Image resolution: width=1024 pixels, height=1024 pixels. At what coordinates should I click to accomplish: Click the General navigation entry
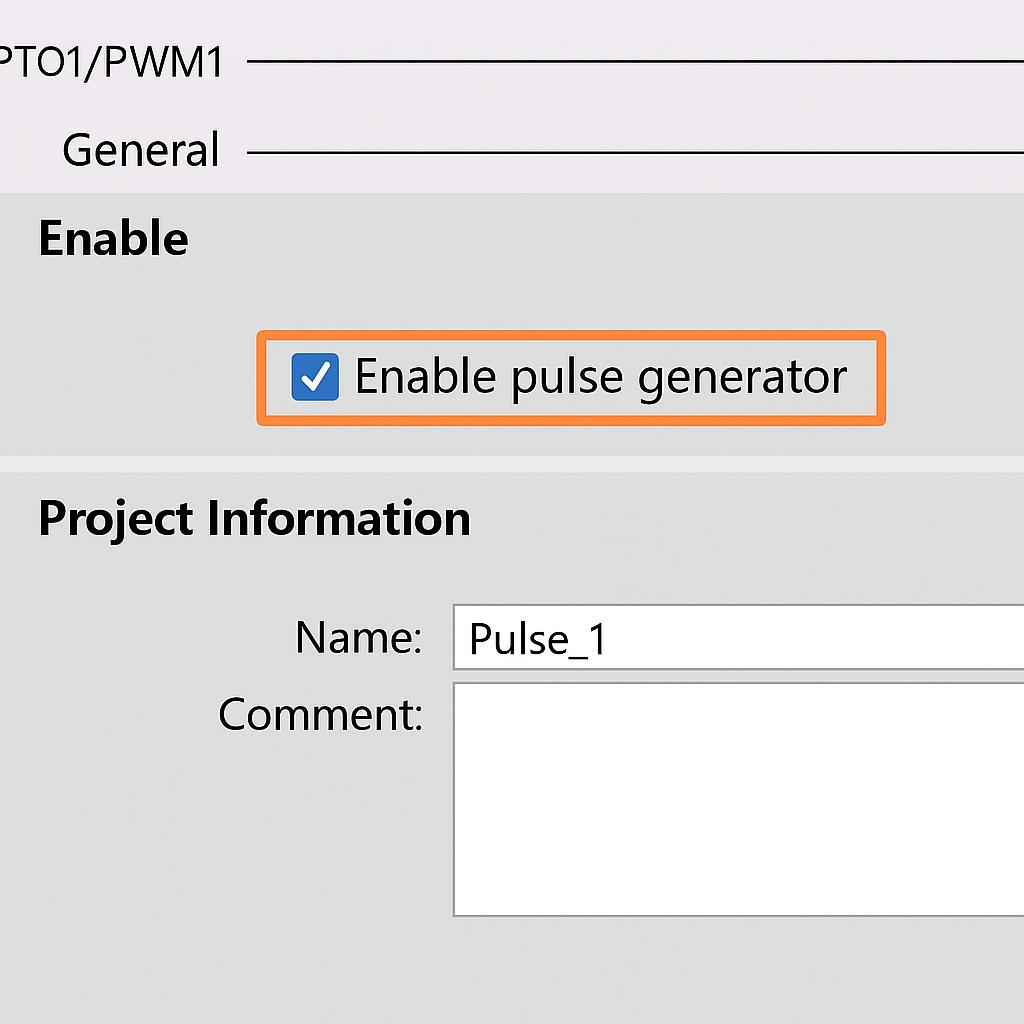[140, 148]
